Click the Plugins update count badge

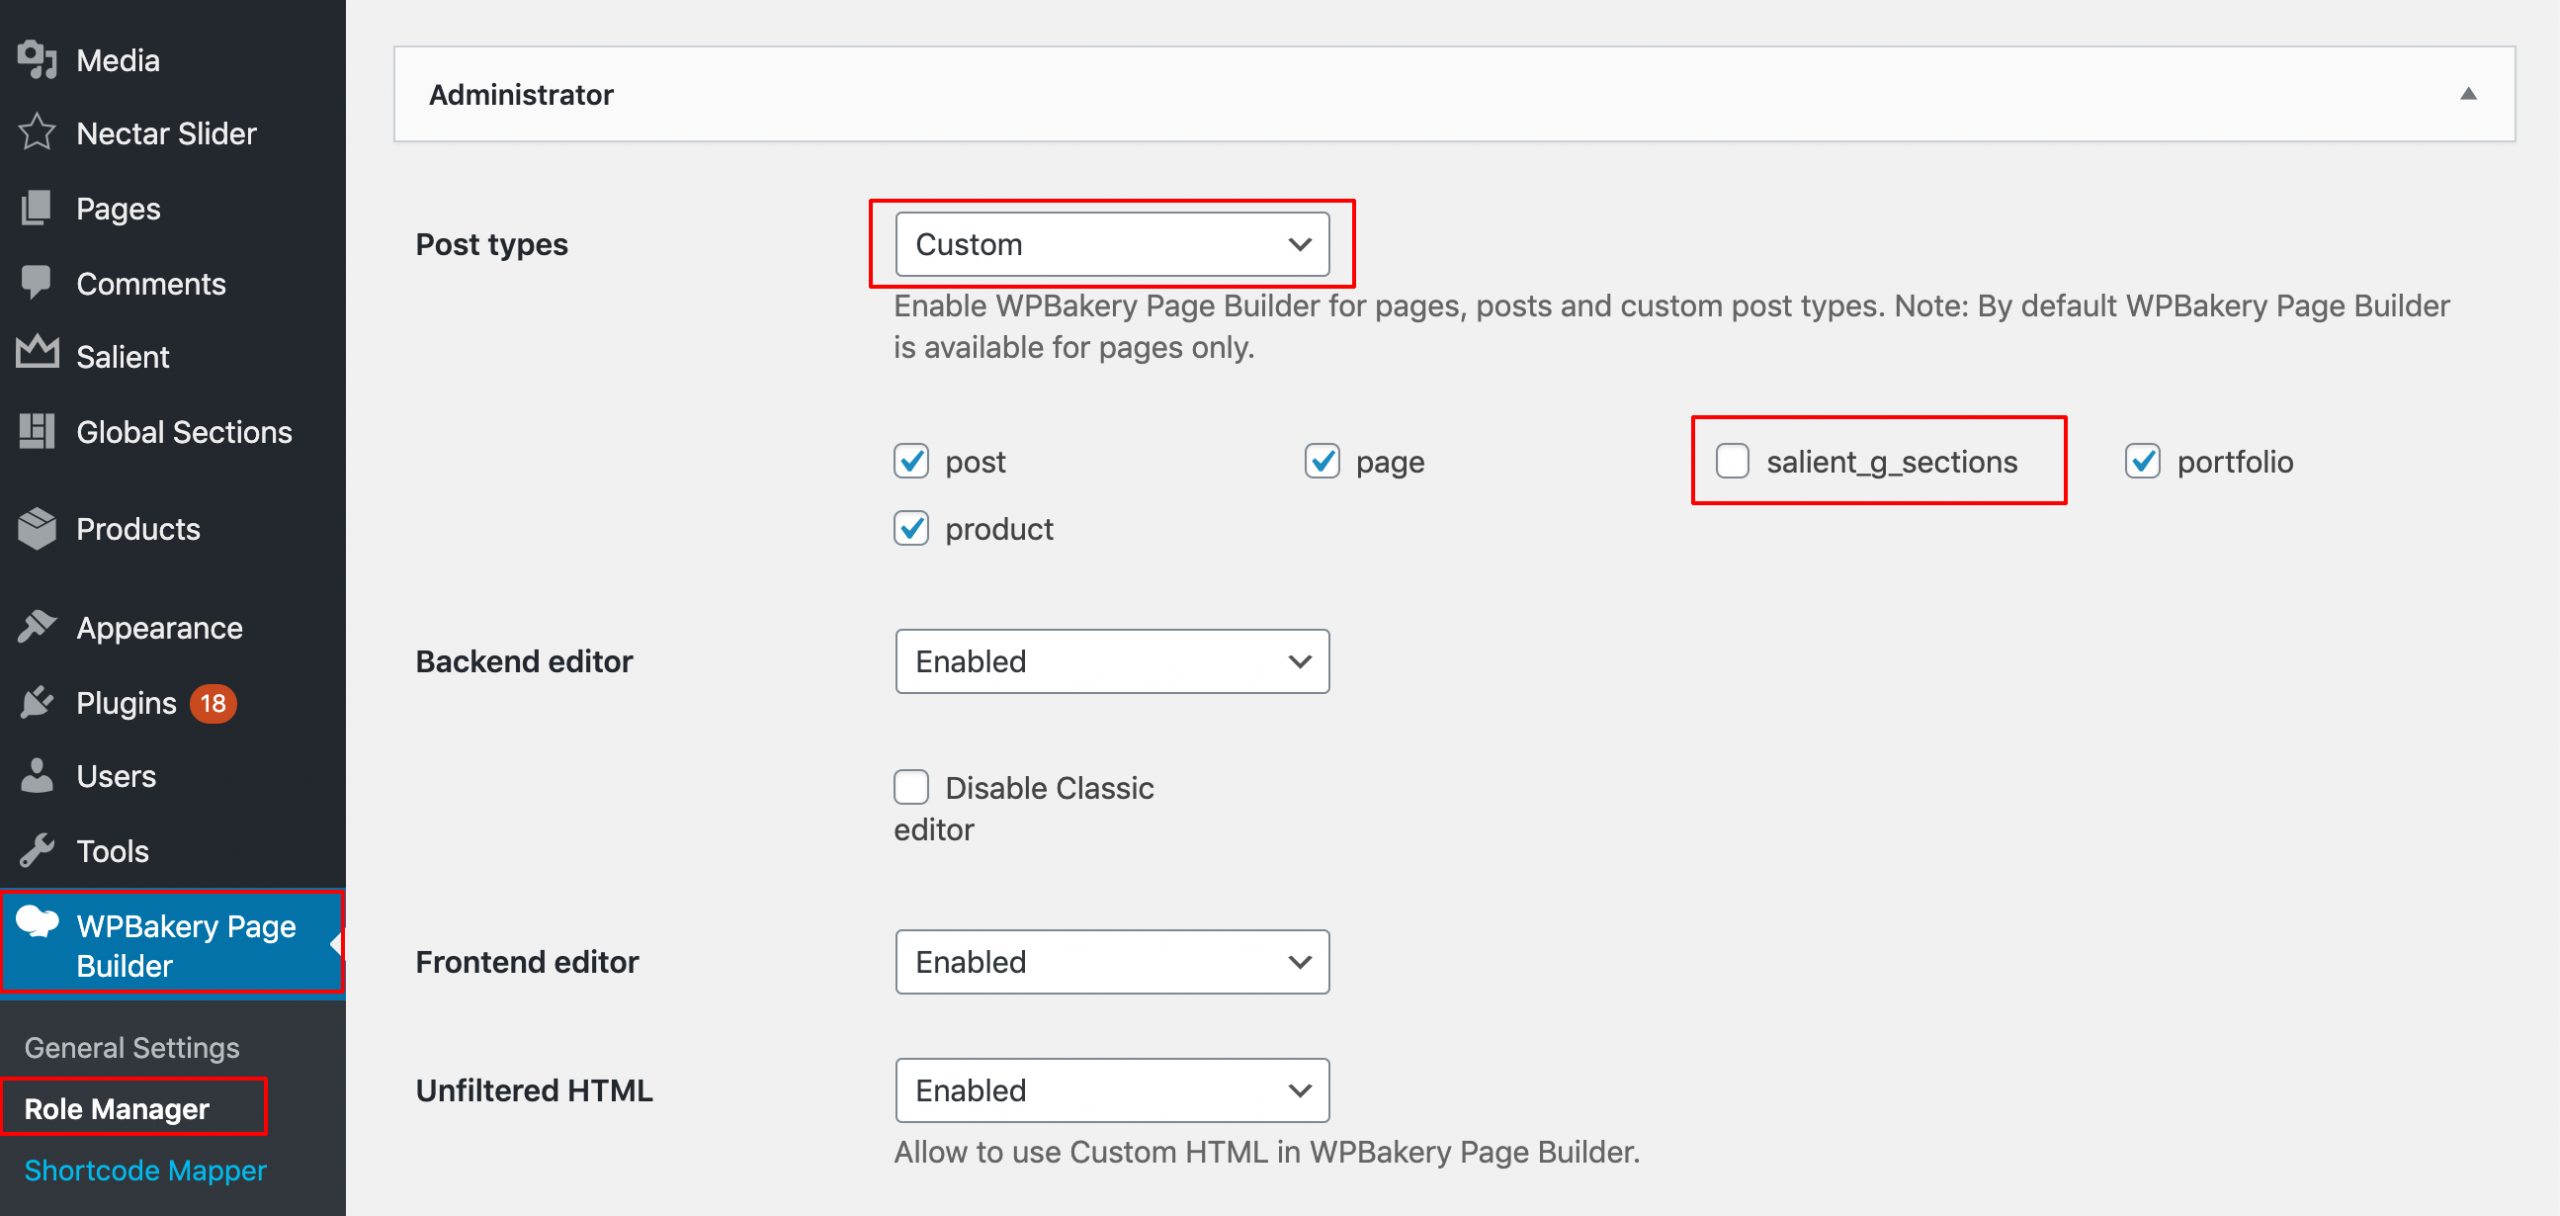click(x=213, y=703)
